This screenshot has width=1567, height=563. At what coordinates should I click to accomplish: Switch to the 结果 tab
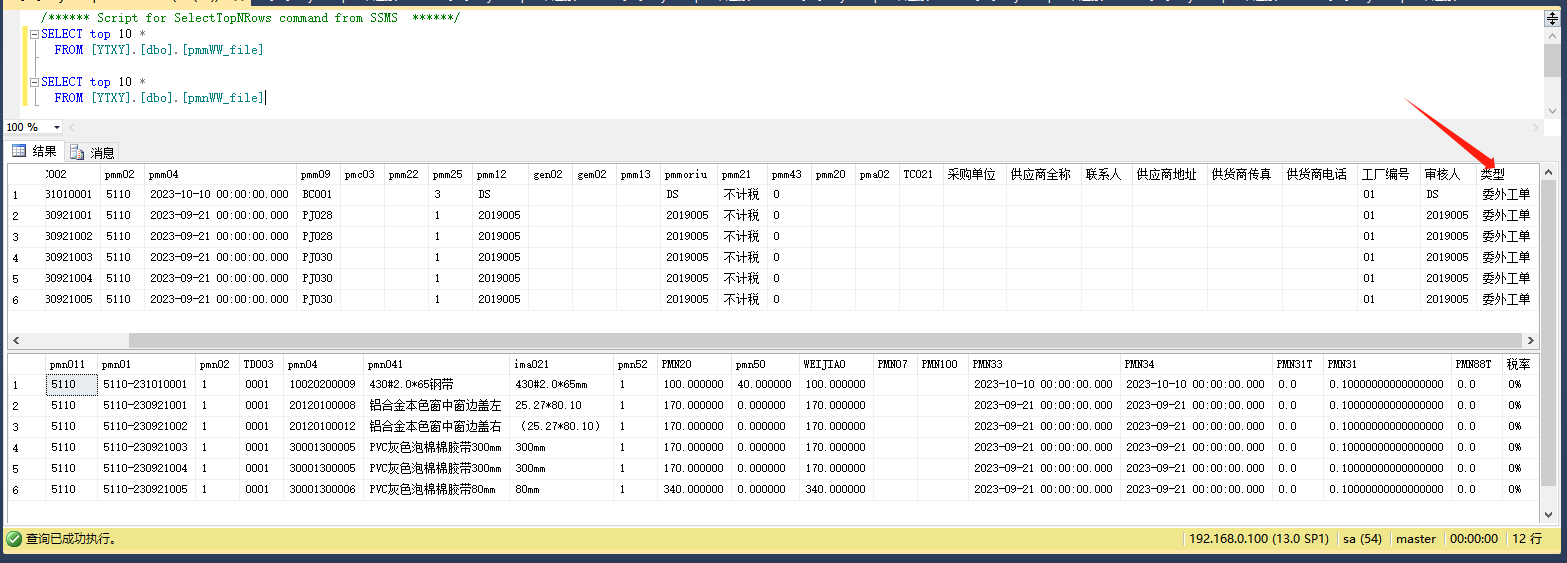pyautogui.click(x=35, y=151)
